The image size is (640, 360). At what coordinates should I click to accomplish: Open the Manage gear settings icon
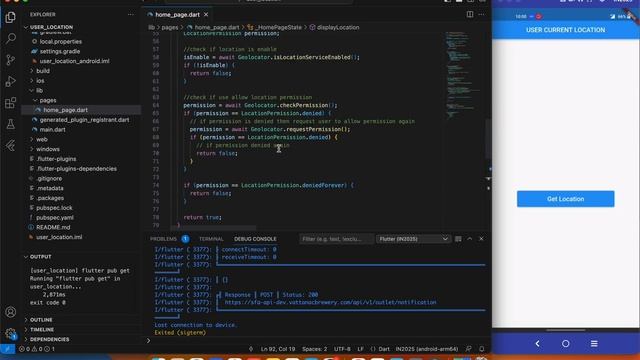click(11, 333)
